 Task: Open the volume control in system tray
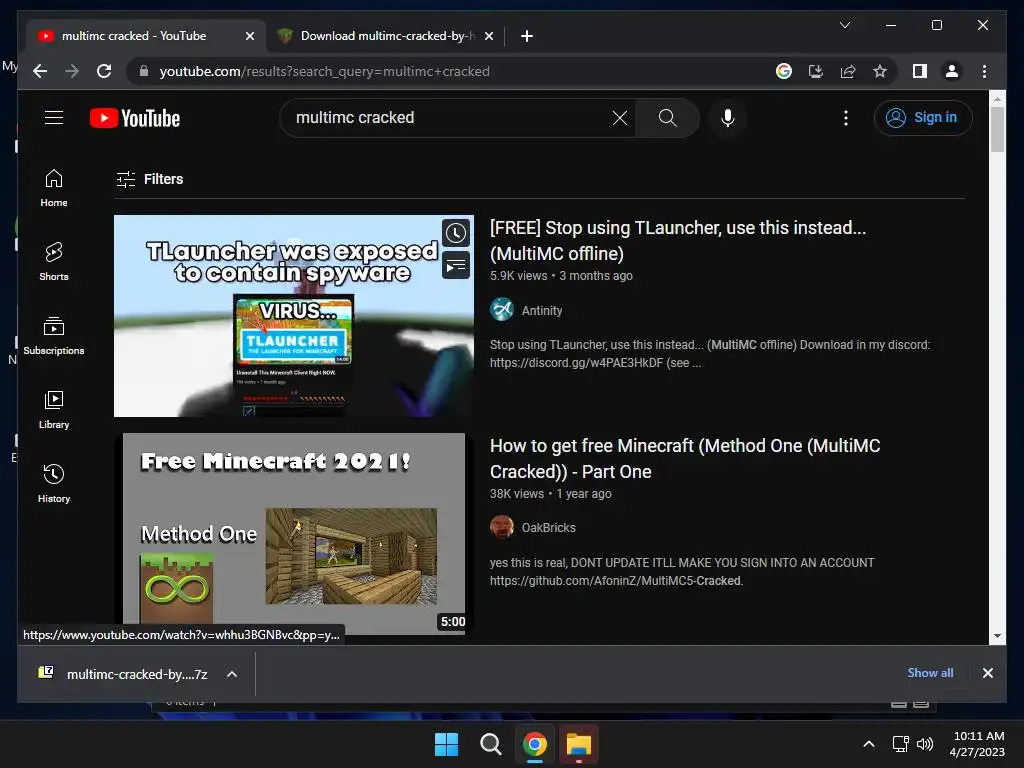(925, 744)
